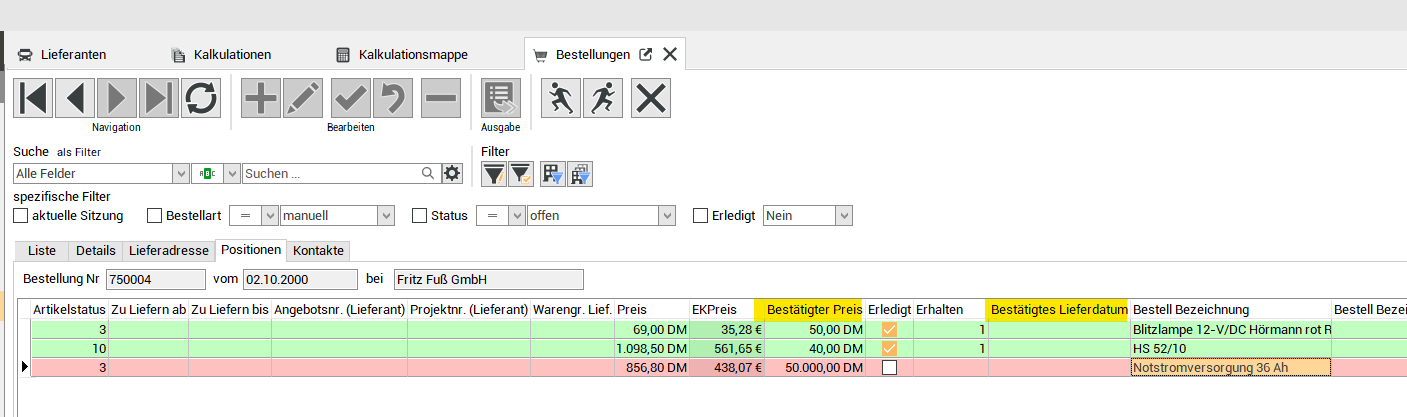1407x417 pixels.
Task: Open the ABC search mode dropdown
Action: pos(232,174)
